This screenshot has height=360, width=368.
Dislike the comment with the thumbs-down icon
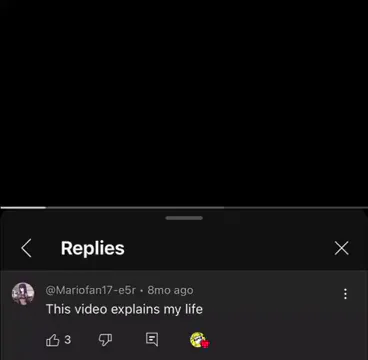tap(105, 340)
